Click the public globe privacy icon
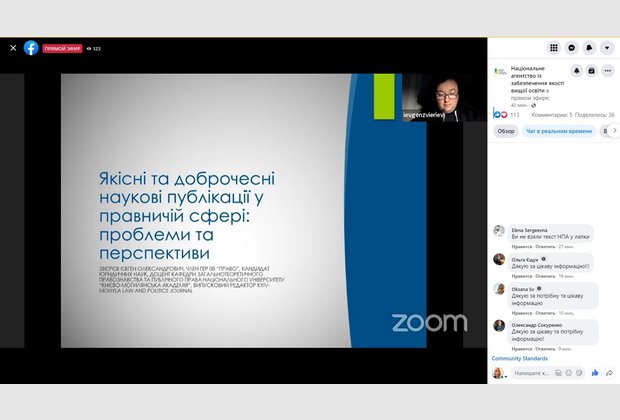 pos(534,105)
